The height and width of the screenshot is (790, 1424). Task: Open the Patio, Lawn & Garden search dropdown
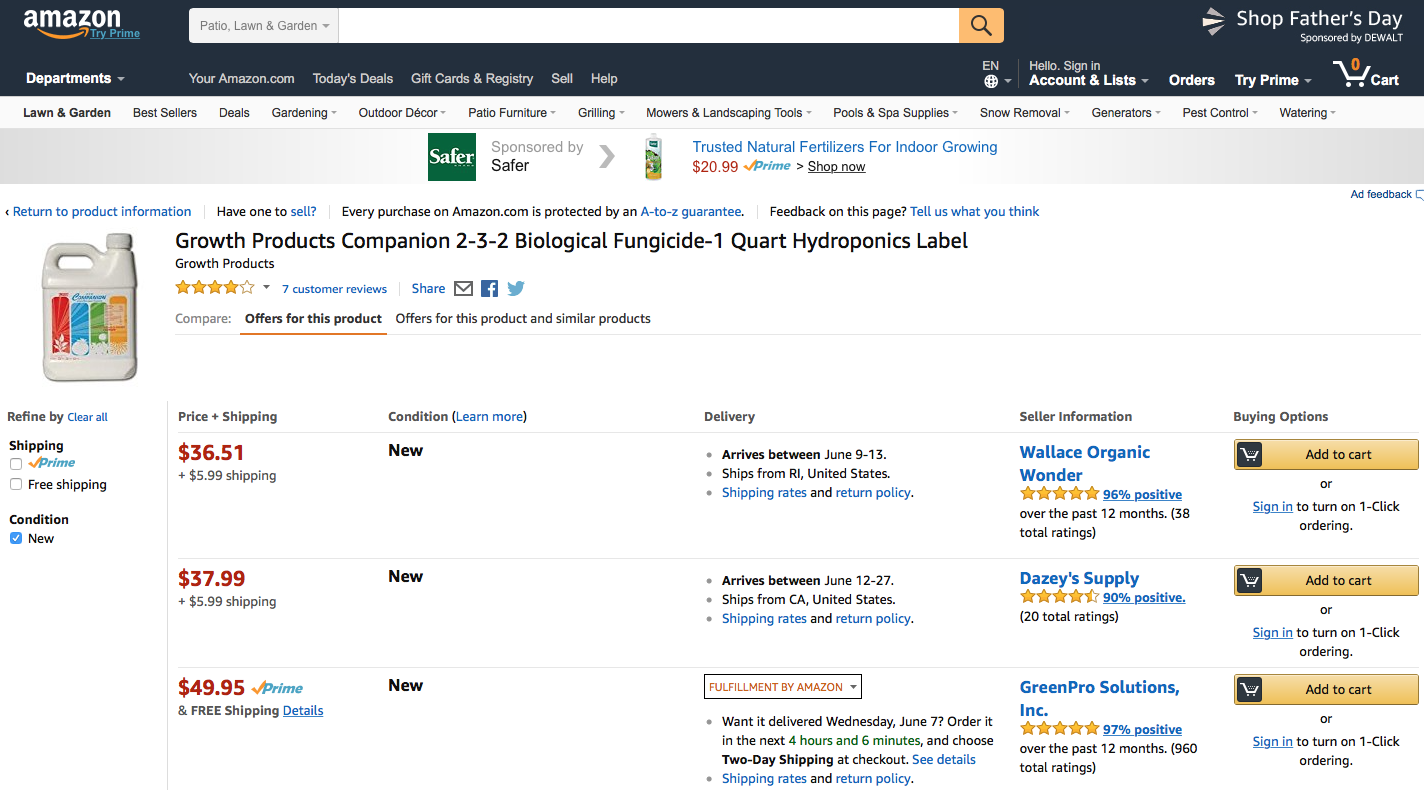(x=264, y=26)
